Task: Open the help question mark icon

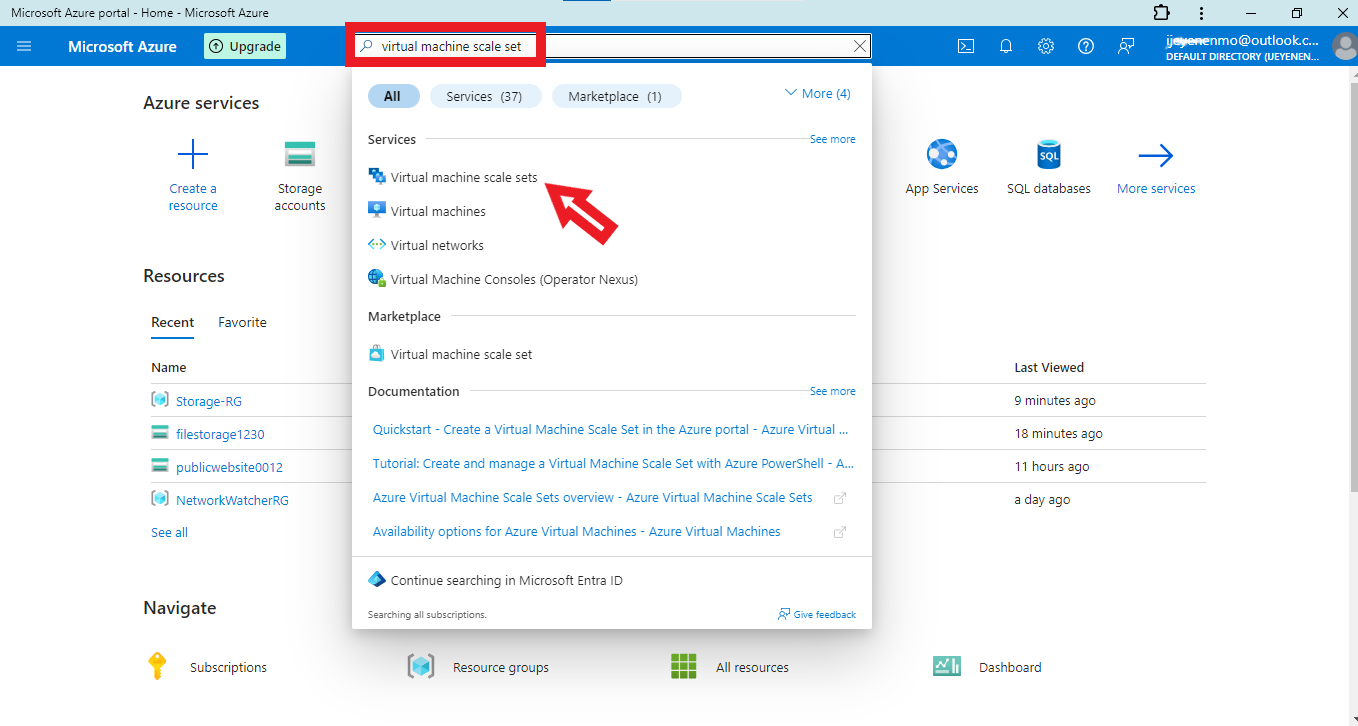Action: click(x=1086, y=46)
